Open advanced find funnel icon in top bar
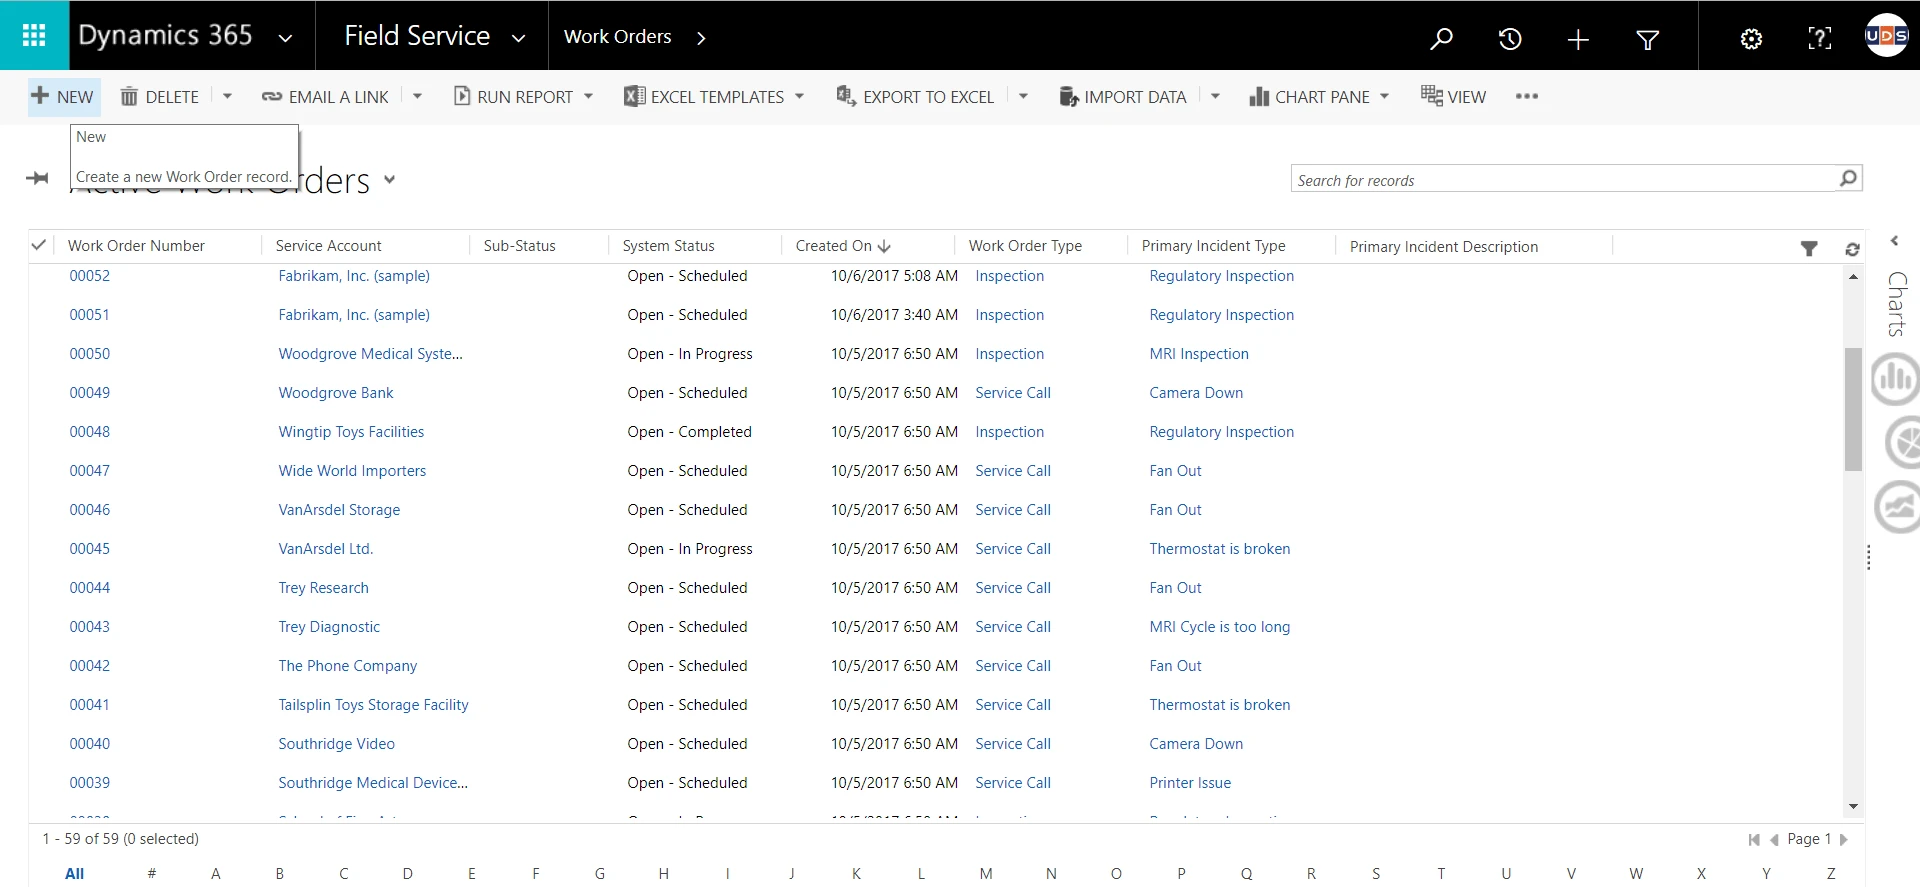This screenshot has width=1920, height=887. [x=1647, y=39]
